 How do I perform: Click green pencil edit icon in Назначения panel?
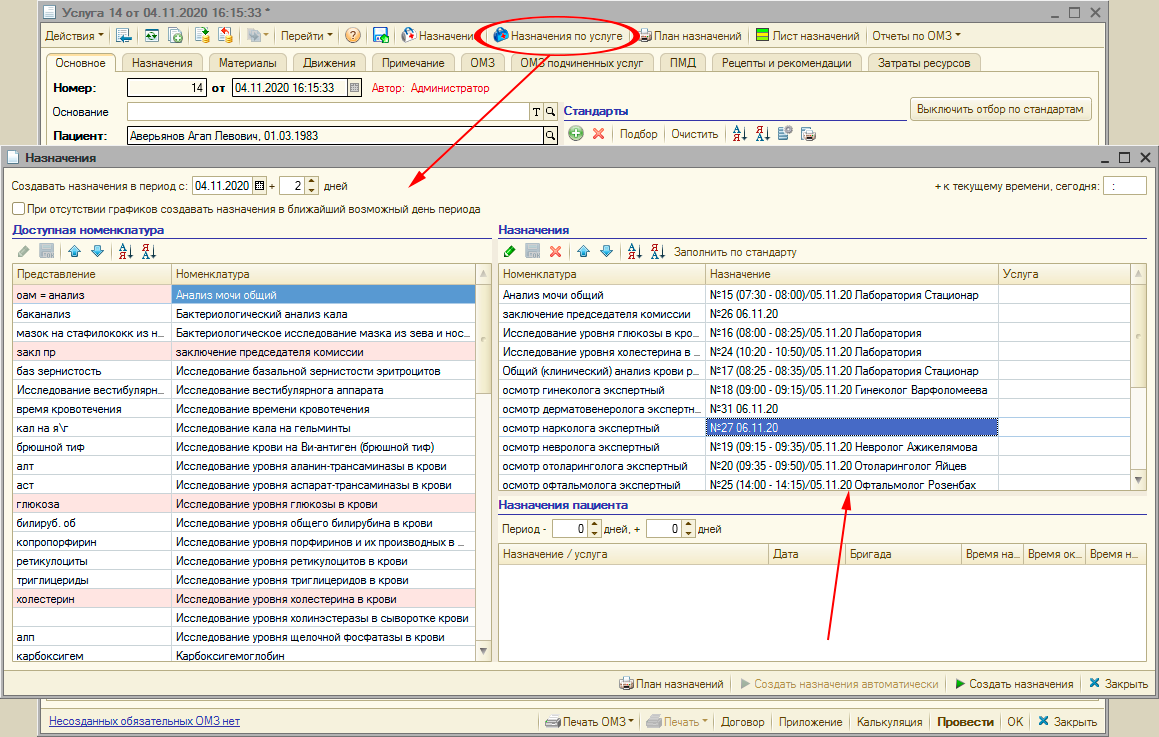click(510, 252)
